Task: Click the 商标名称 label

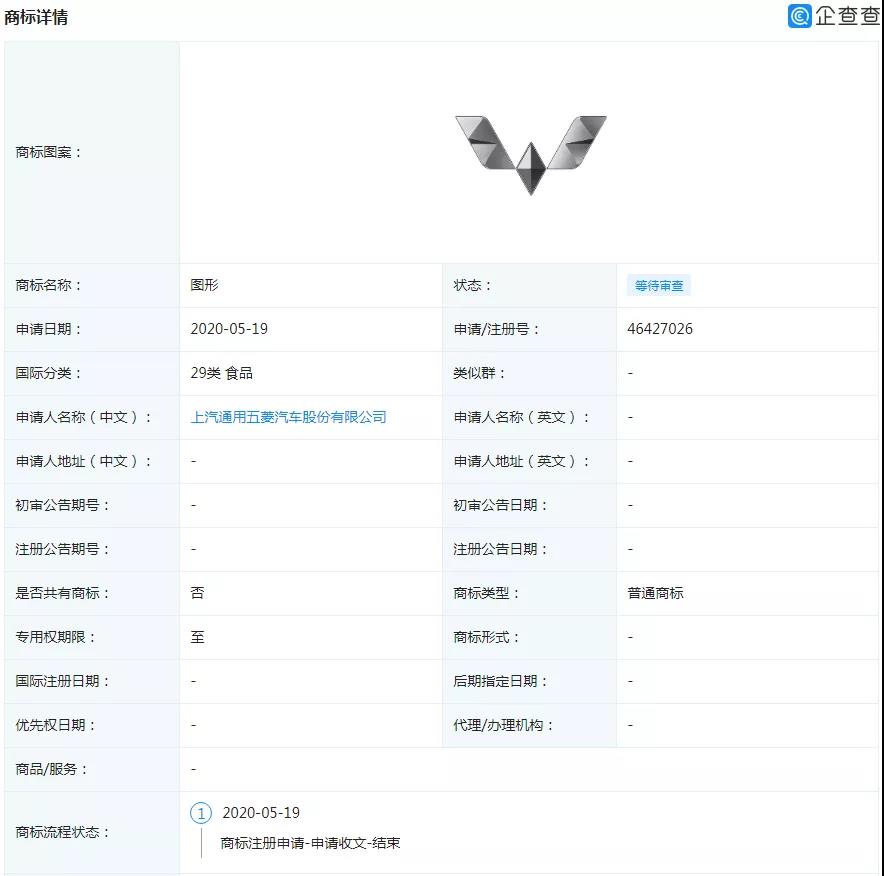Action: (x=48, y=285)
